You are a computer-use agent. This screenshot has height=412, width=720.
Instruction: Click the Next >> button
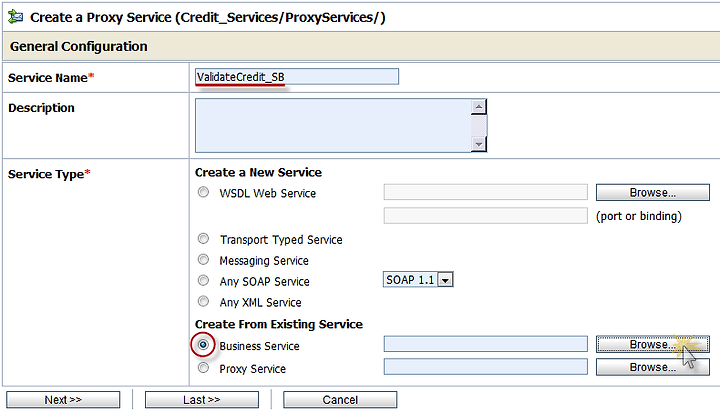click(x=63, y=400)
